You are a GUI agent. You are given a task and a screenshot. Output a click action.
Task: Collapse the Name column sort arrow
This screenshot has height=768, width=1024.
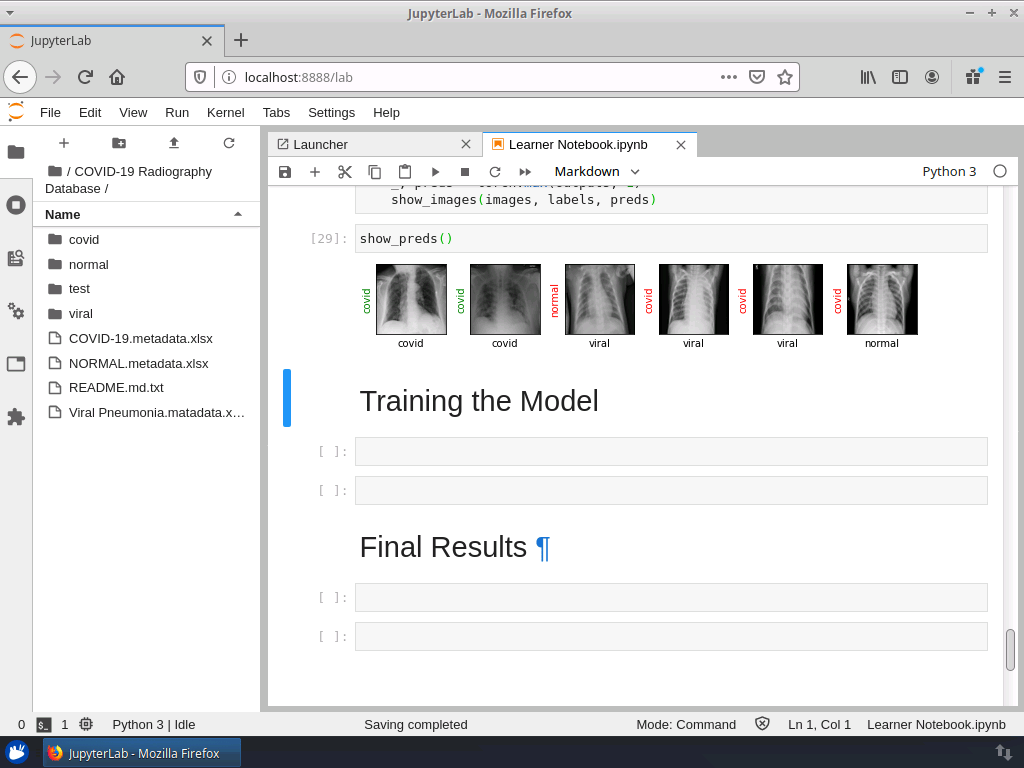[238, 214]
